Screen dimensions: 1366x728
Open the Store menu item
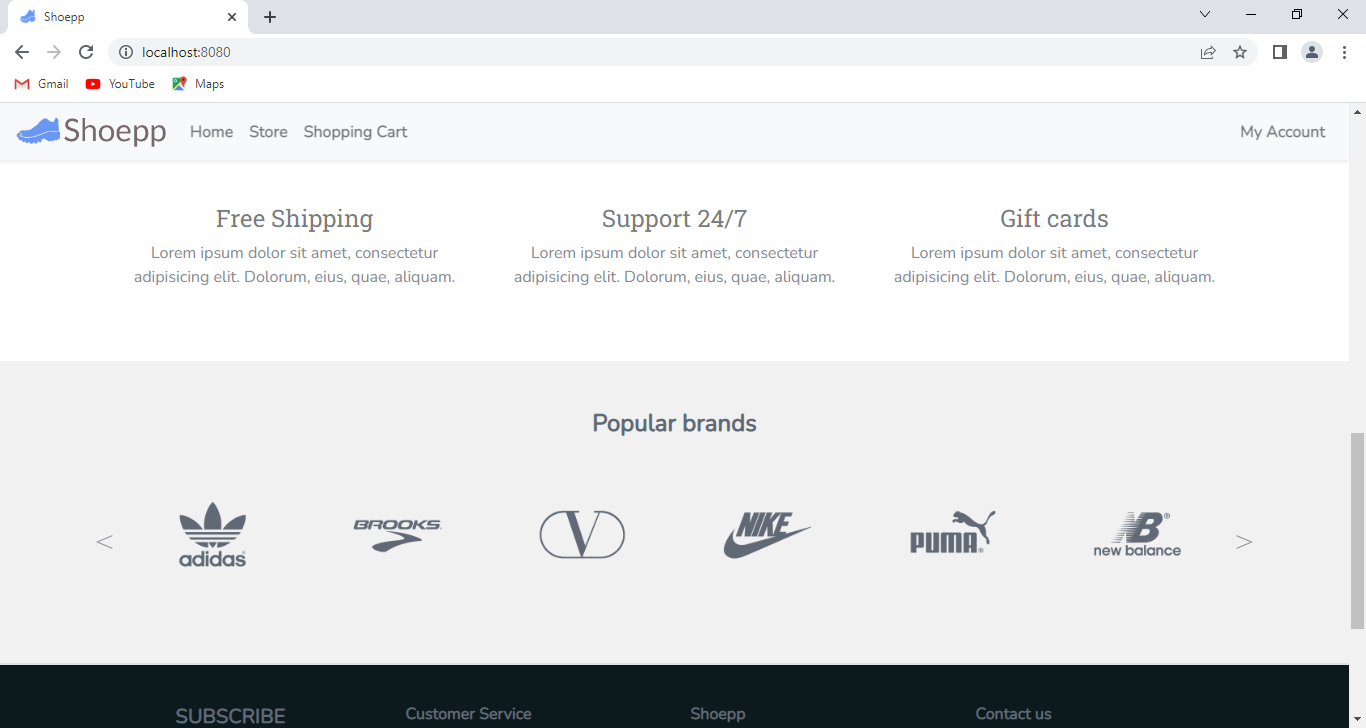pyautogui.click(x=268, y=131)
